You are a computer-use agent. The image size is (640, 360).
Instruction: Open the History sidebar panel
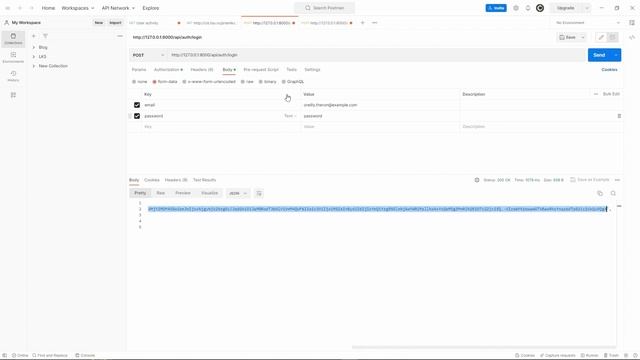pyautogui.click(x=13, y=76)
